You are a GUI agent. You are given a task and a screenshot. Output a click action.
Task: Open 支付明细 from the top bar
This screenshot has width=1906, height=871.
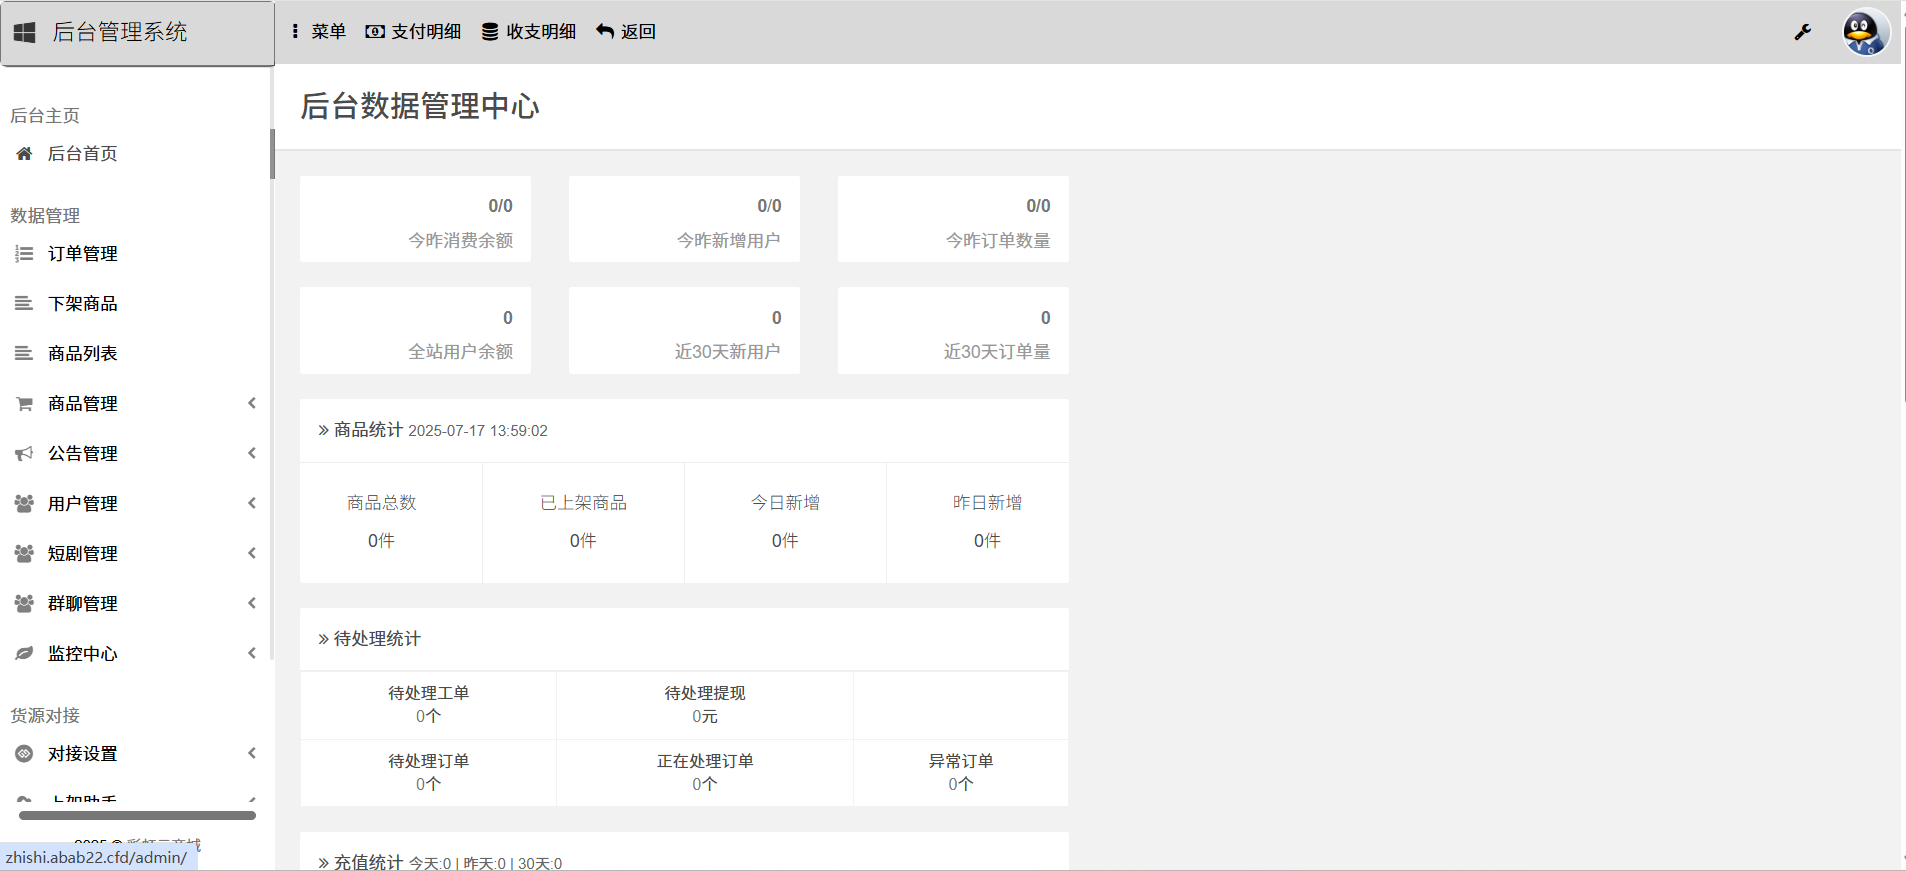point(413,32)
